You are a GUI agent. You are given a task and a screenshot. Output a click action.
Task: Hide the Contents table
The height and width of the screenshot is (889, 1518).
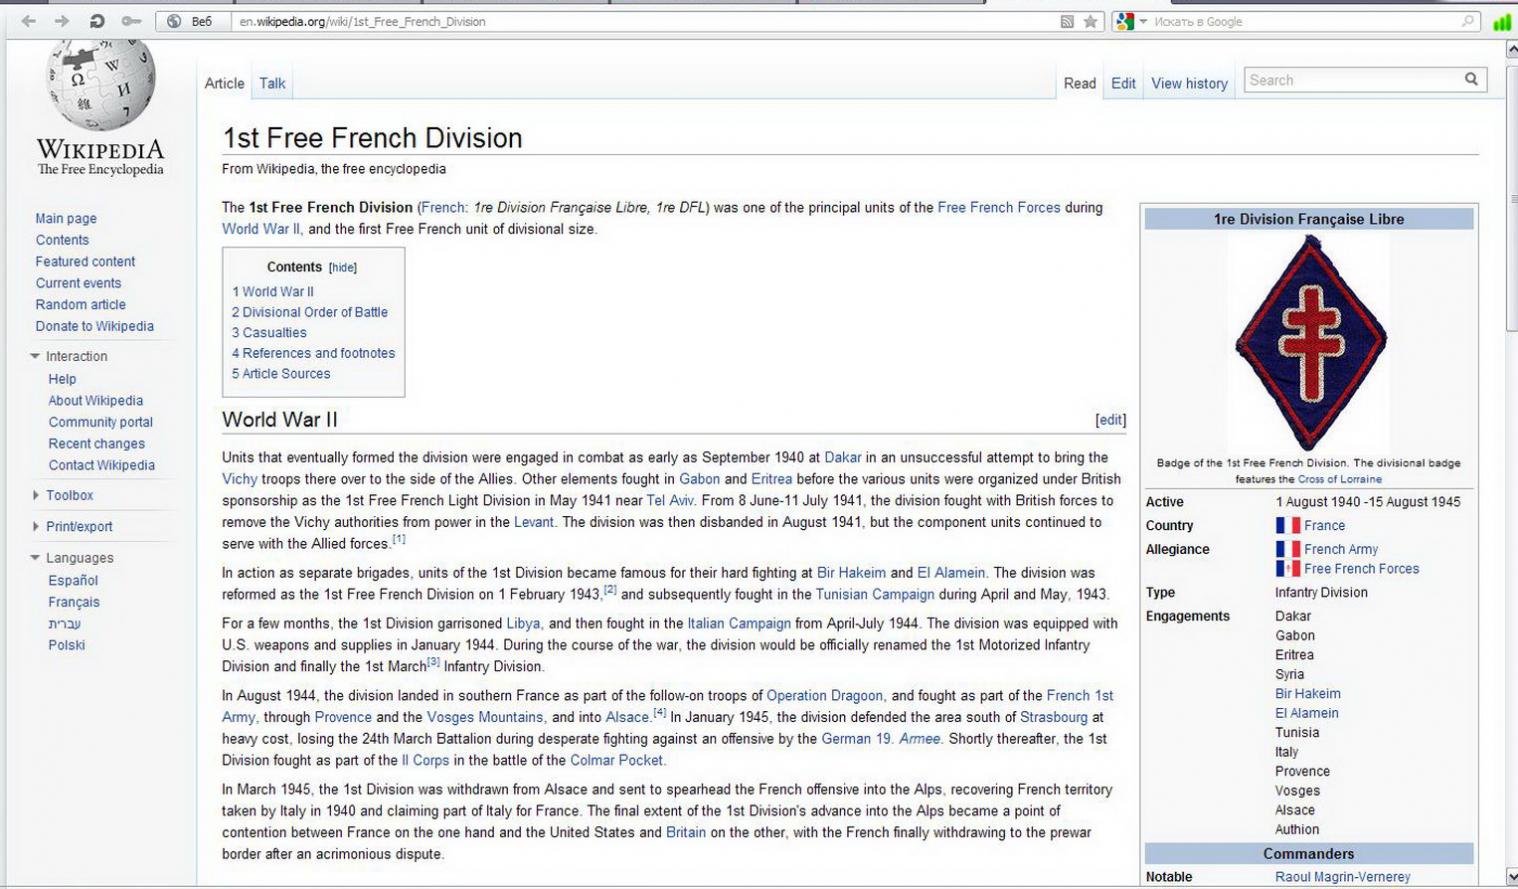(343, 268)
